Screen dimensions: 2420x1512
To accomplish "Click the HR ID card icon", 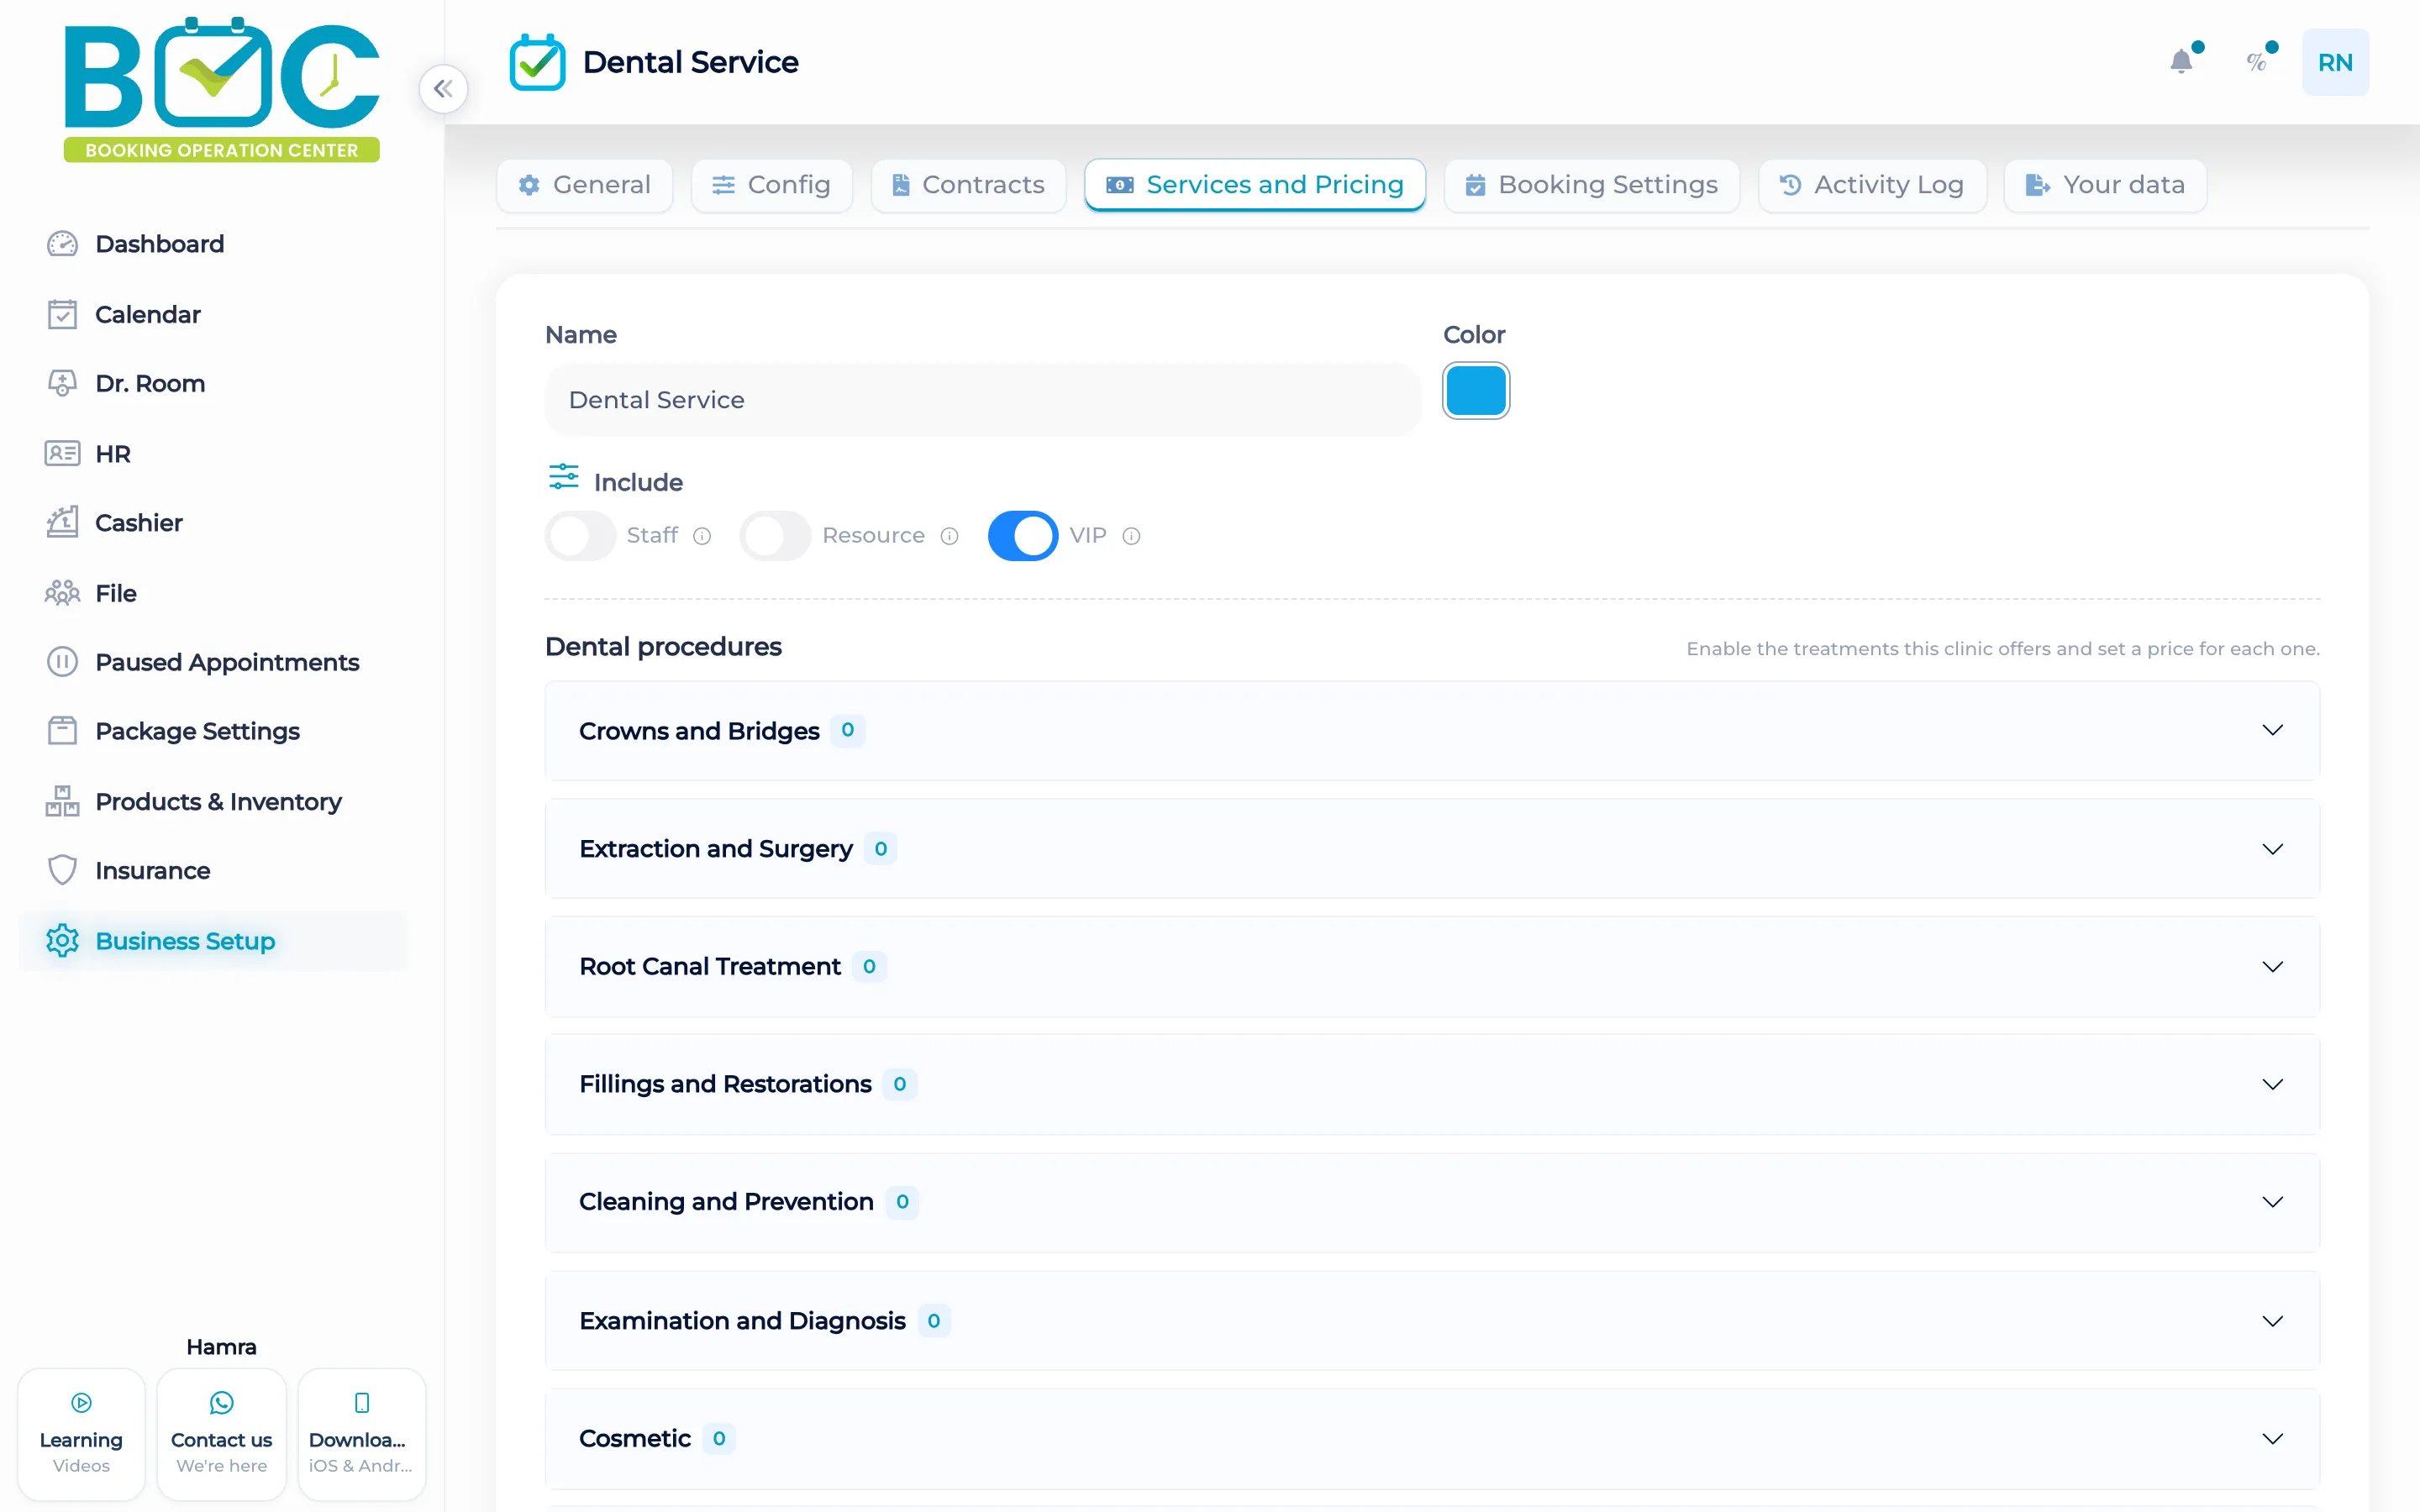I will coord(62,453).
